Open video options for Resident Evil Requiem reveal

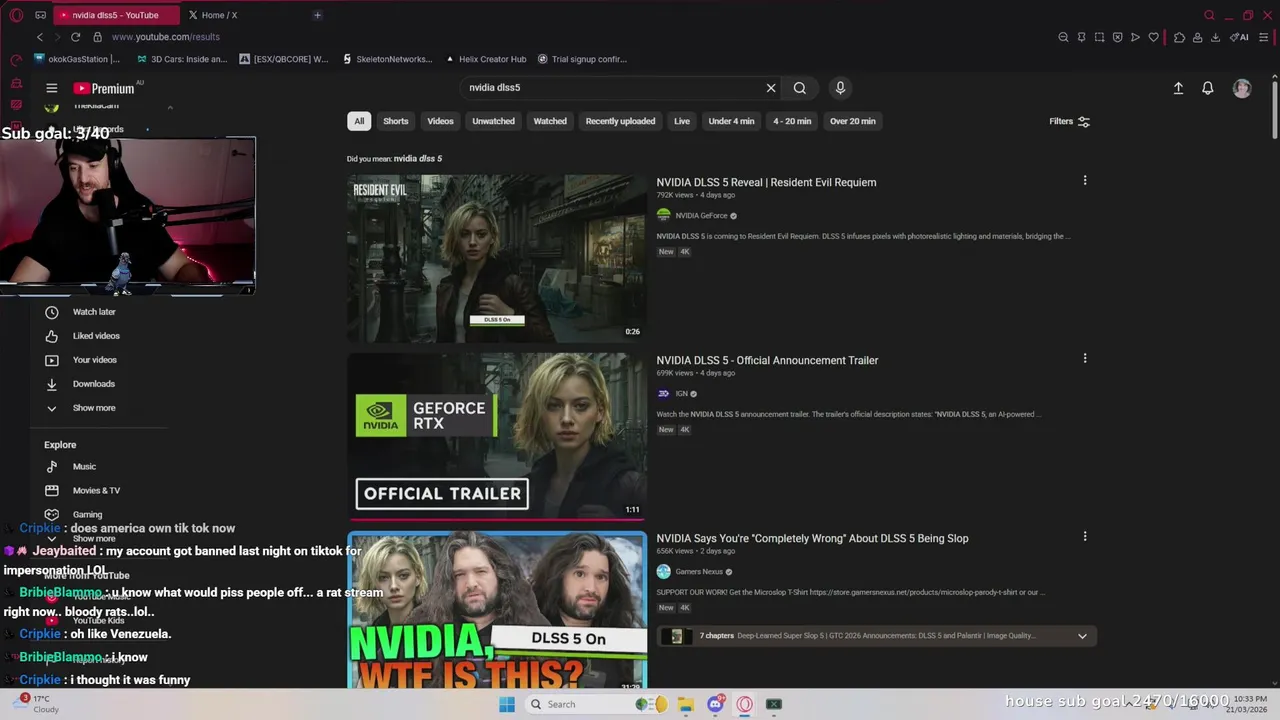pyautogui.click(x=1085, y=181)
